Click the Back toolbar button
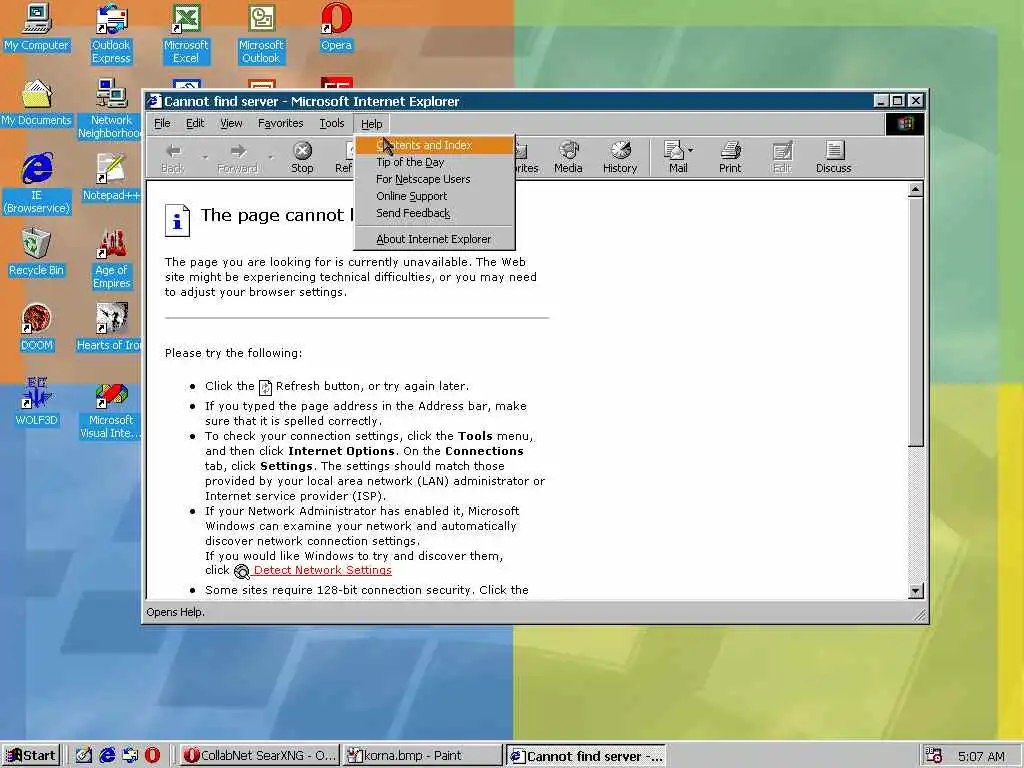This screenshot has width=1024, height=768. pos(172,157)
